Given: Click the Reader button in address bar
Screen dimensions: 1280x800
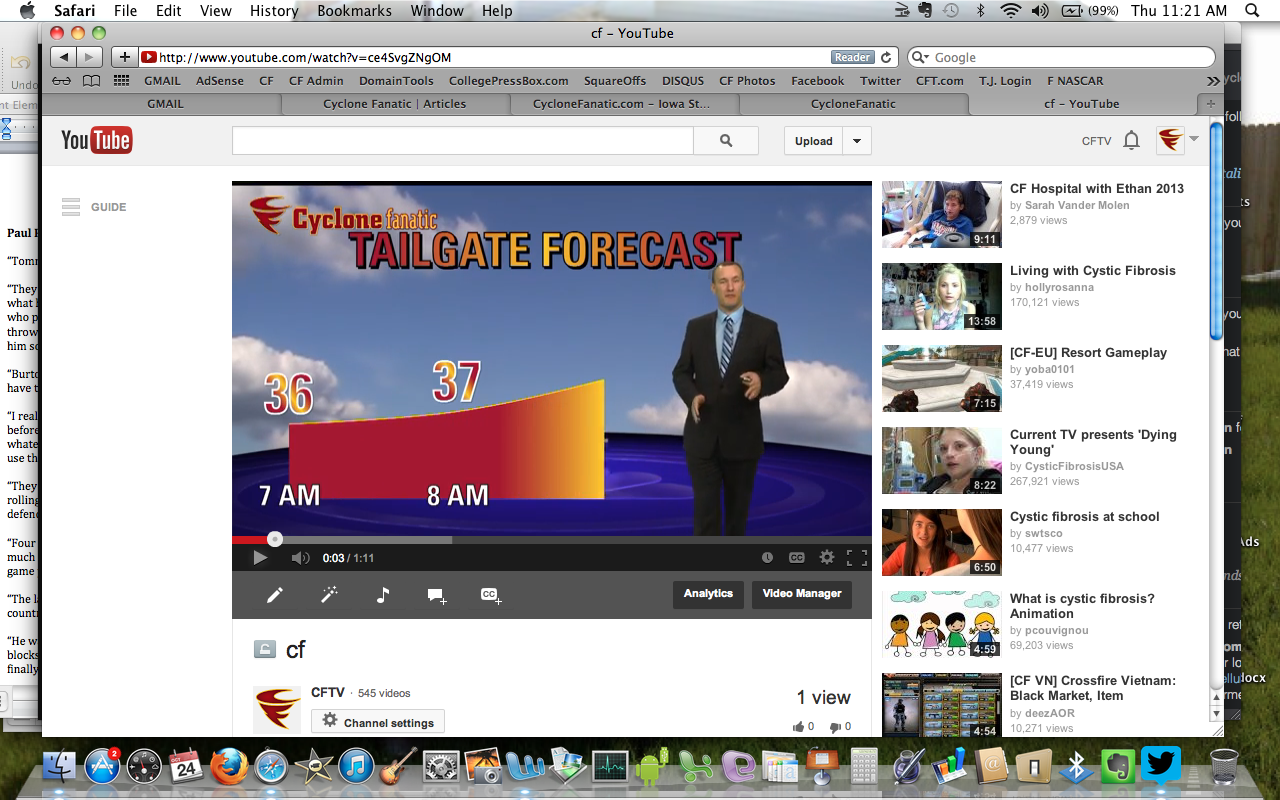Looking at the screenshot, I should click(x=852, y=57).
